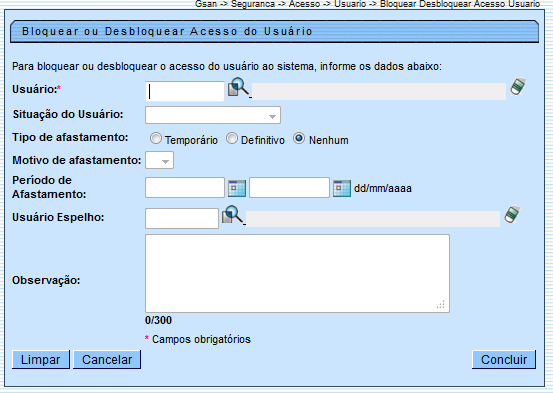Open calendar for start date of Período de Afastamento
This screenshot has width=553, height=393.
pos(237,188)
